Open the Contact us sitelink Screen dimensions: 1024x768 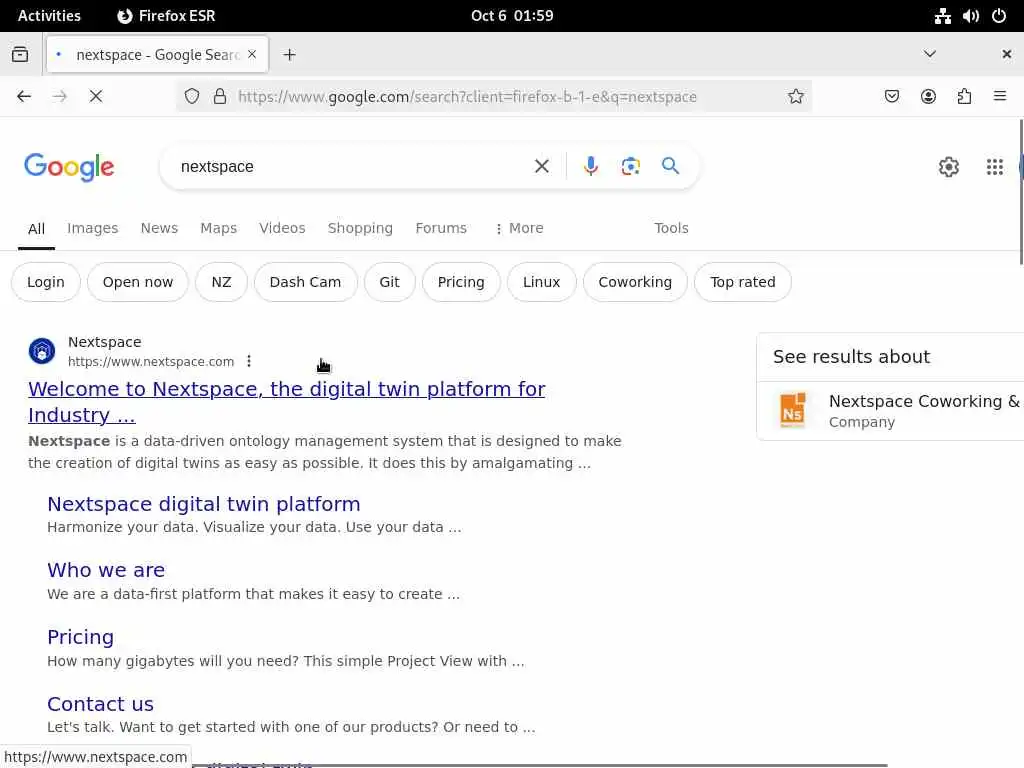click(101, 704)
